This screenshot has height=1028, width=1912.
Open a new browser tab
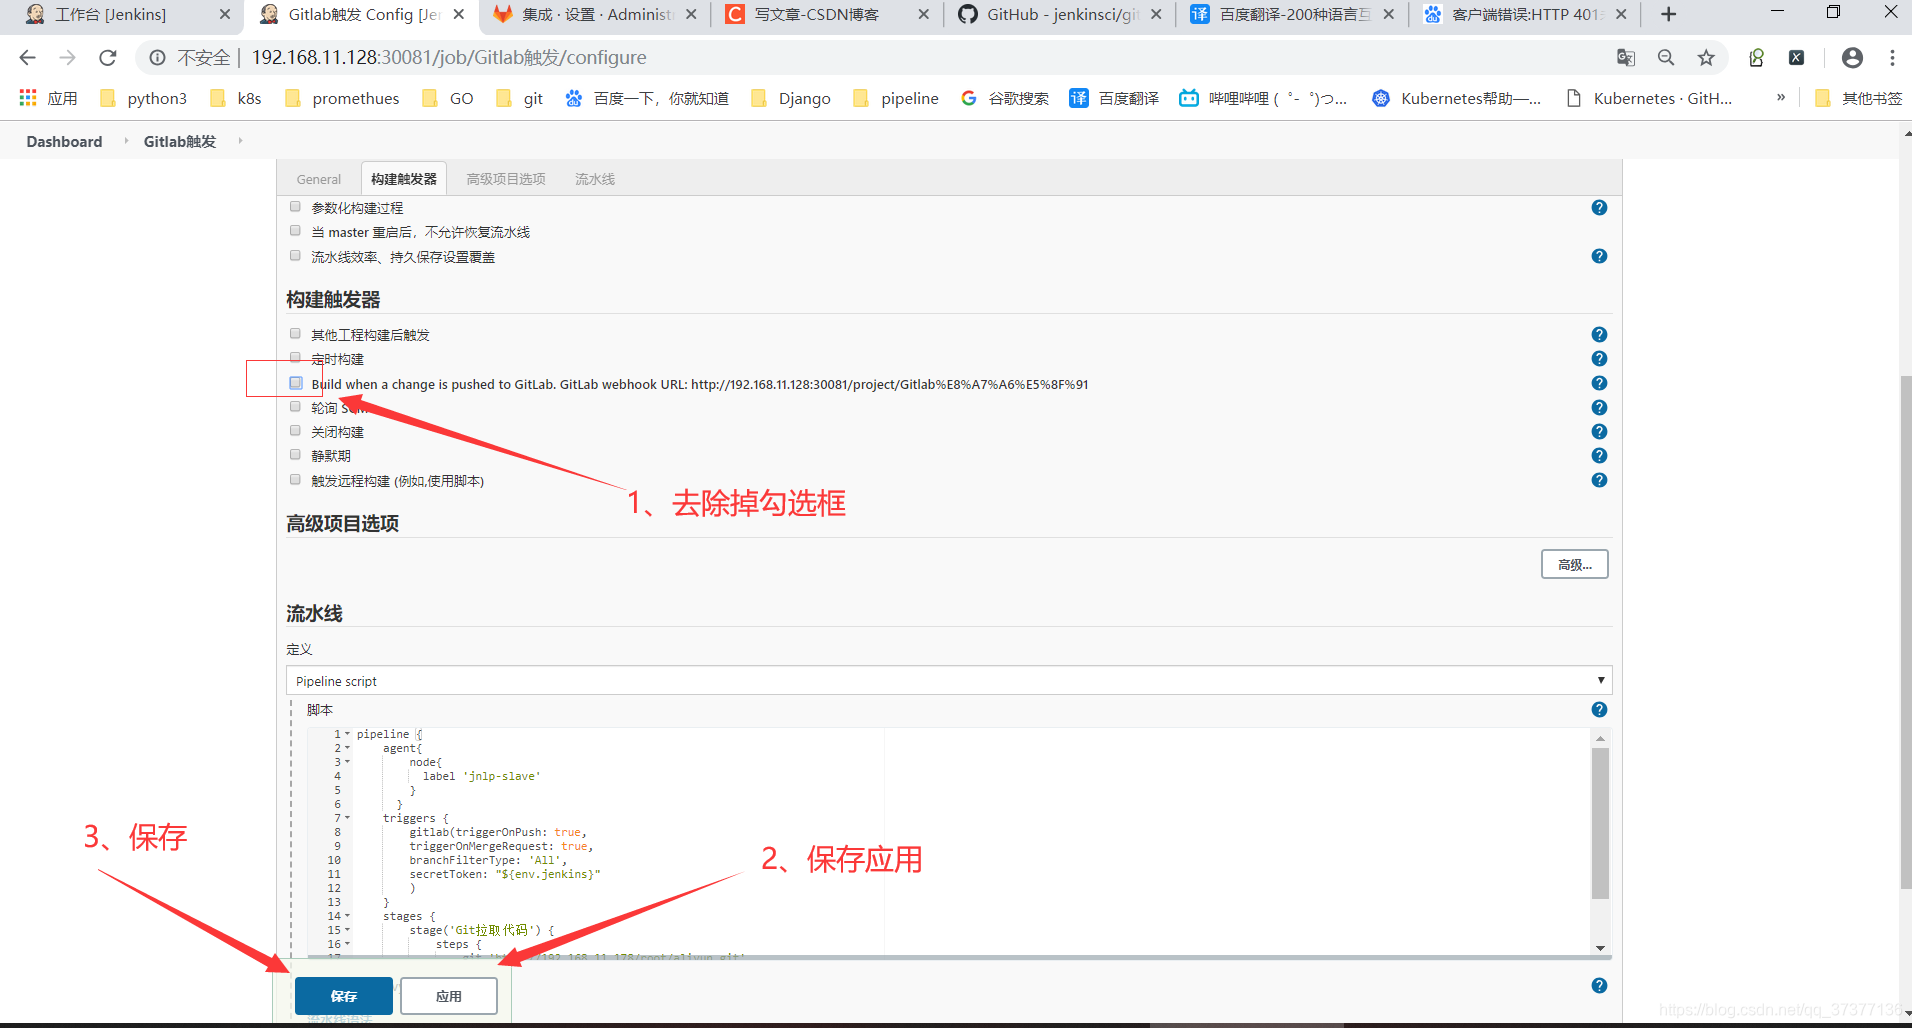[x=1668, y=14]
